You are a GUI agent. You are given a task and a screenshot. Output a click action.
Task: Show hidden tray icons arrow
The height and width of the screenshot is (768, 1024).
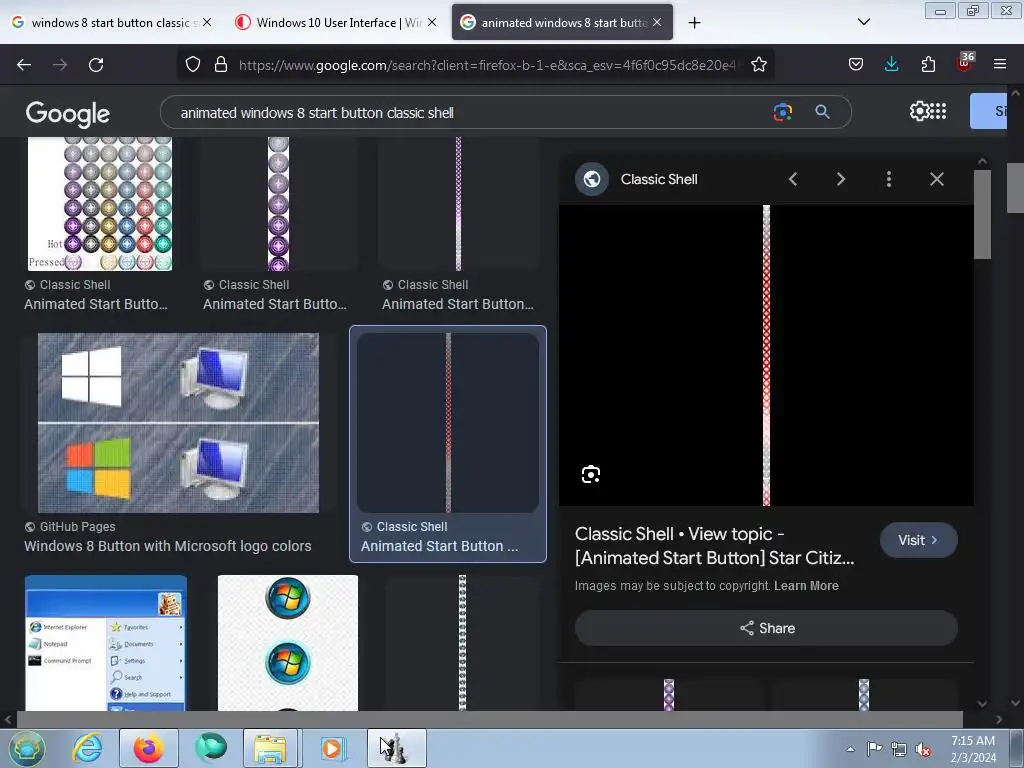pos(850,749)
